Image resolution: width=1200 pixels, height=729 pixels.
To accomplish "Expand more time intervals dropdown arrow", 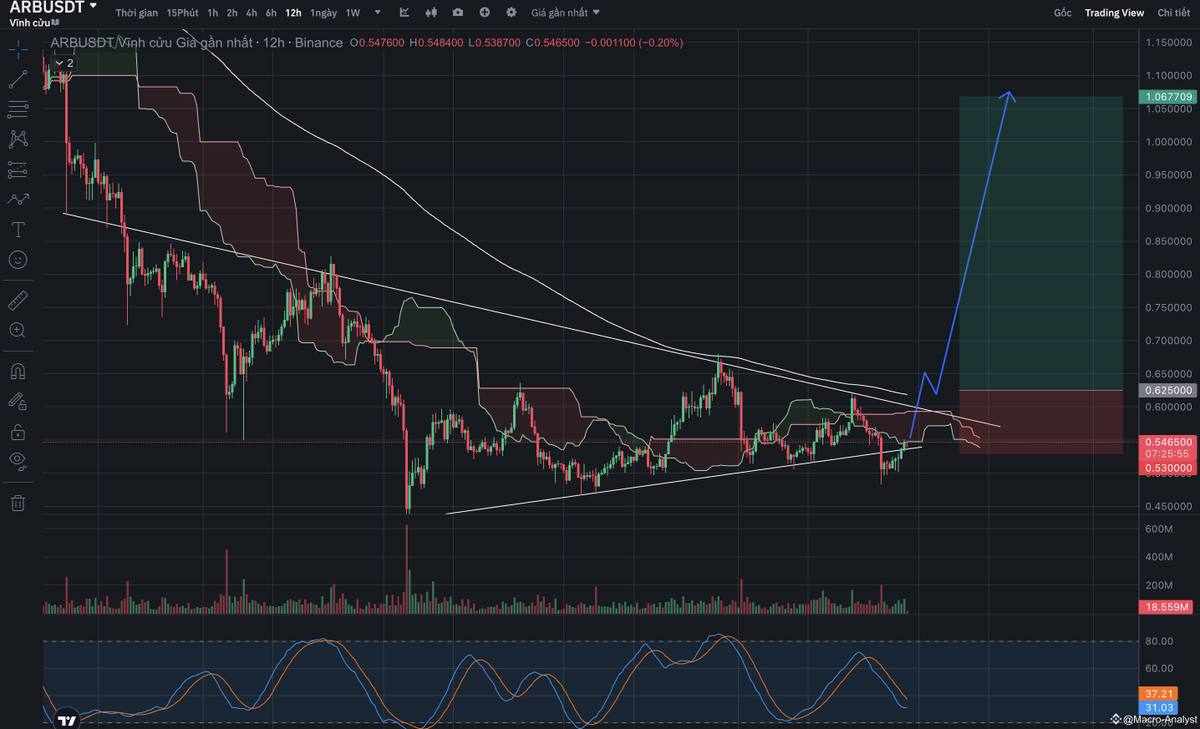I will [x=377, y=13].
